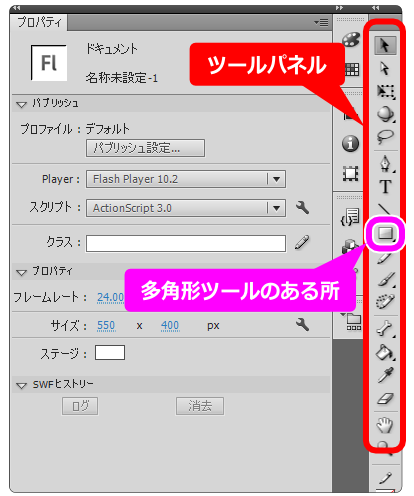This screenshot has width=414, height=496.
Task: Open the Transform panel icon
Action: coord(351,173)
